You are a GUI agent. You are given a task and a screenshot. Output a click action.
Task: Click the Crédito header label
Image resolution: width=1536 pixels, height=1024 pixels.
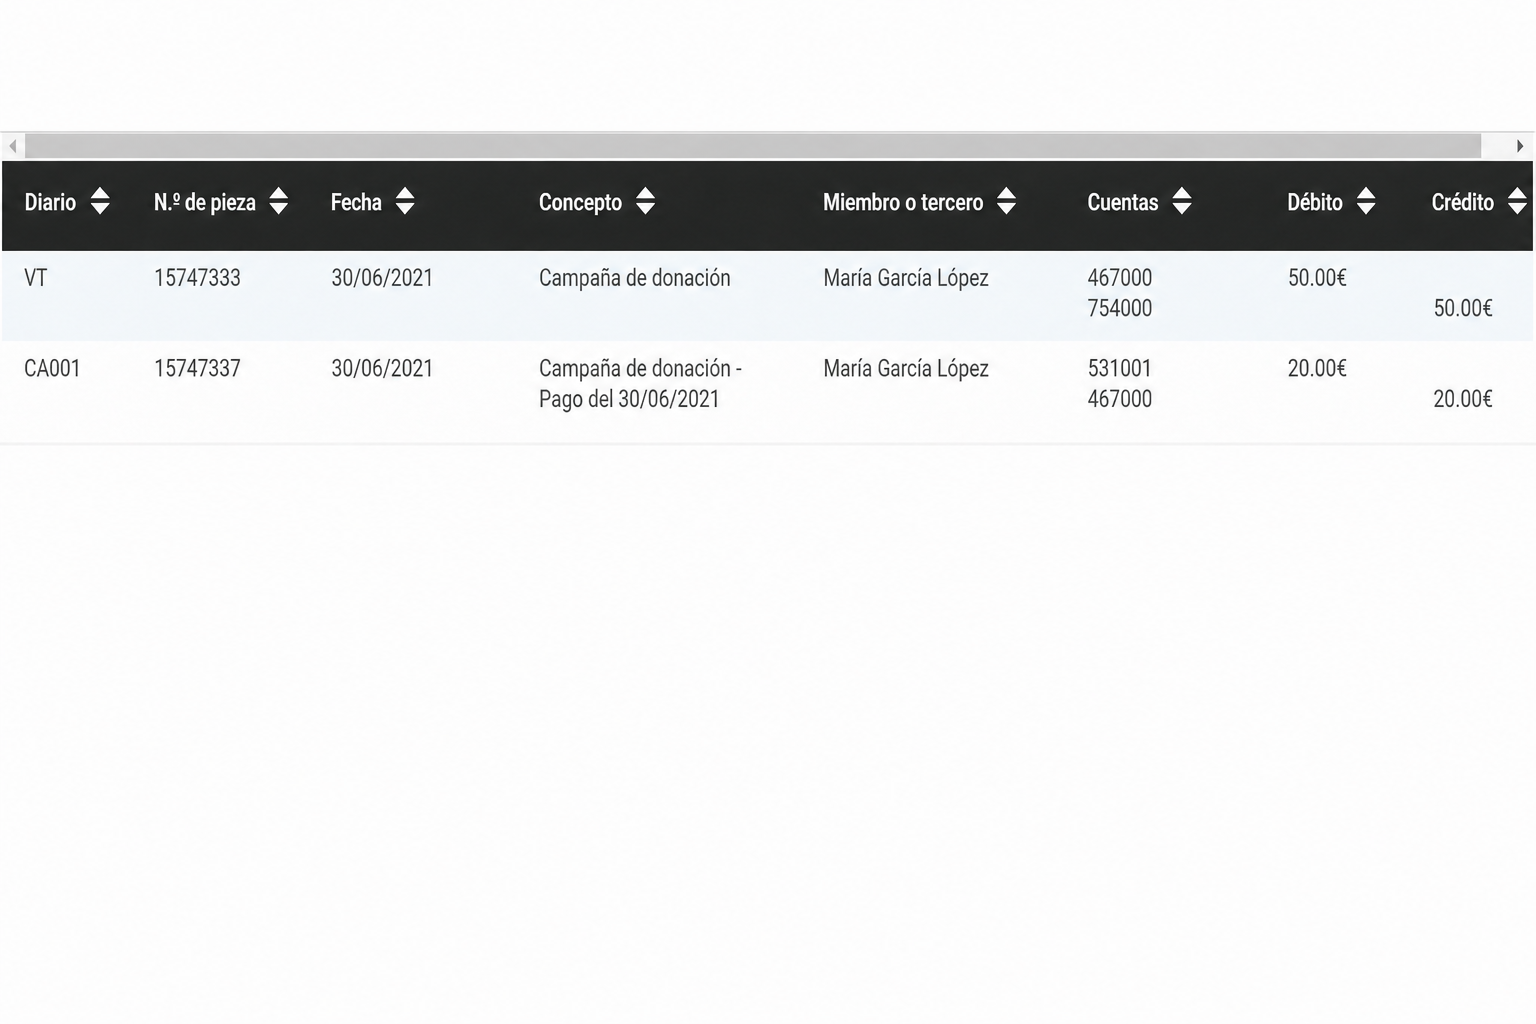point(1463,202)
